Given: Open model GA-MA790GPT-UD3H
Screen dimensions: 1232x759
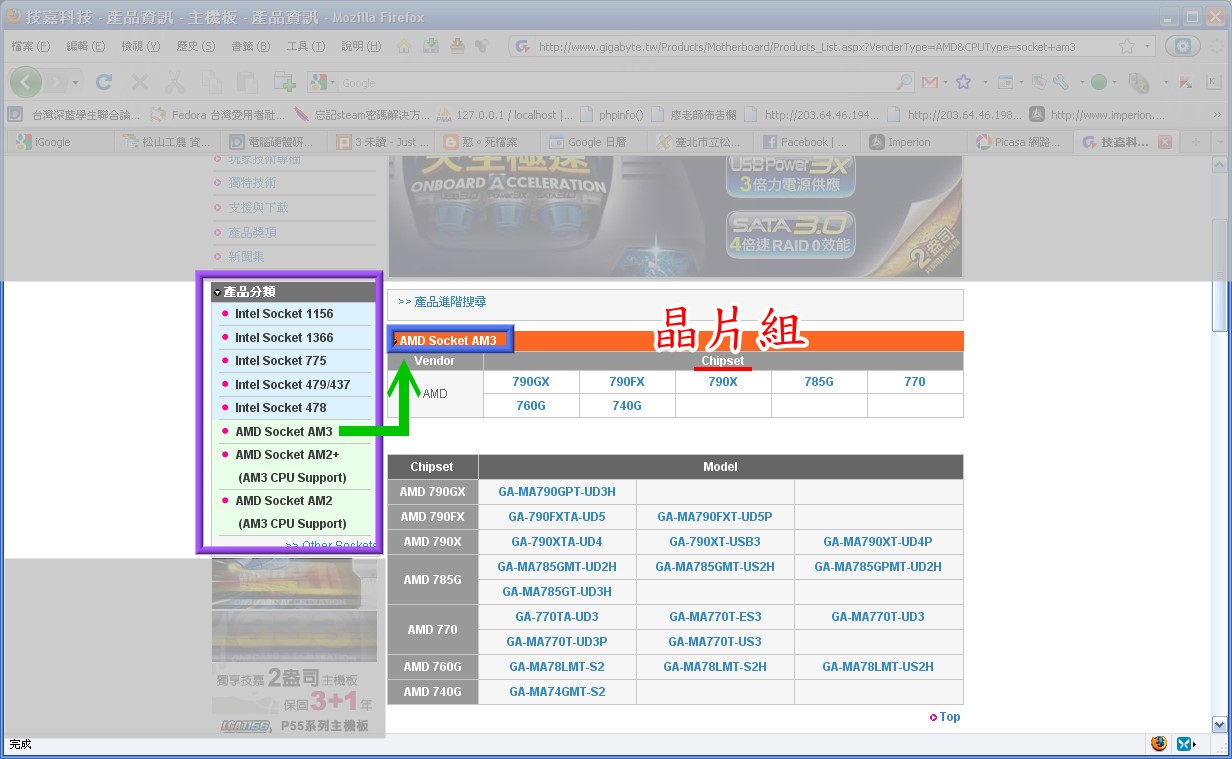Looking at the screenshot, I should [557, 492].
